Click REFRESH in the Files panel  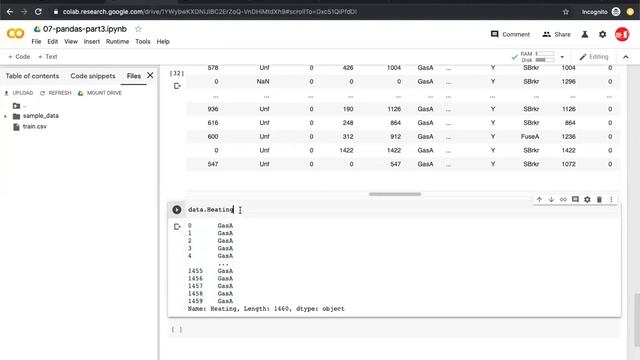click(x=56, y=93)
